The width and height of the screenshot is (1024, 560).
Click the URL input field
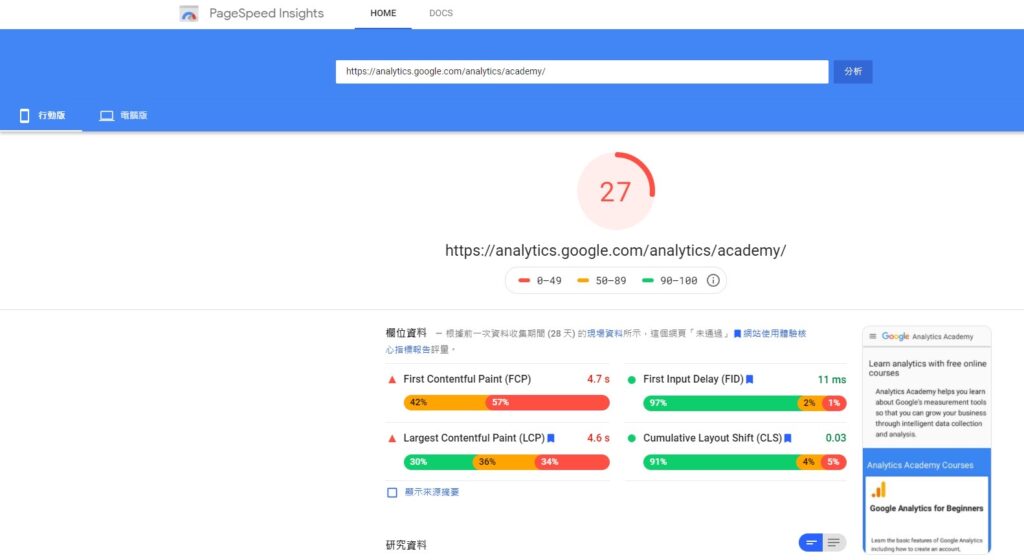[581, 72]
